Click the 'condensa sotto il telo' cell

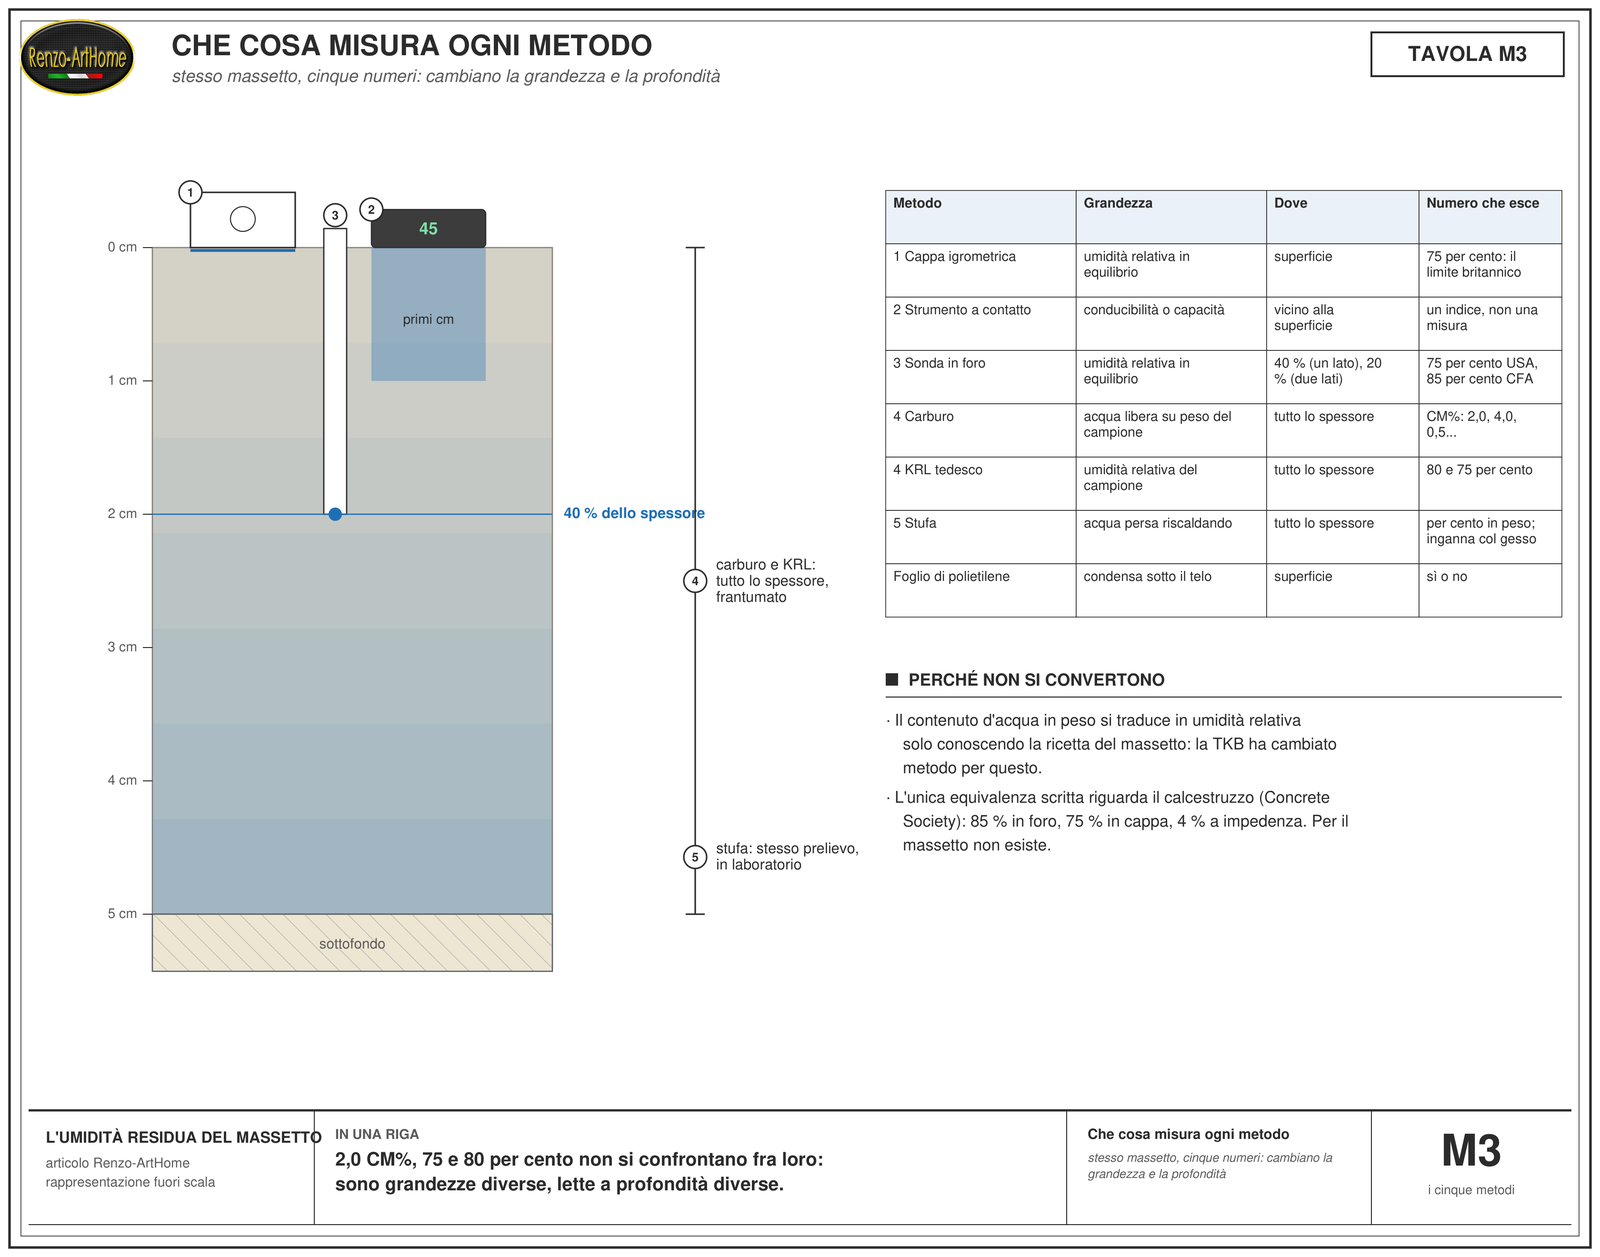[1171, 590]
